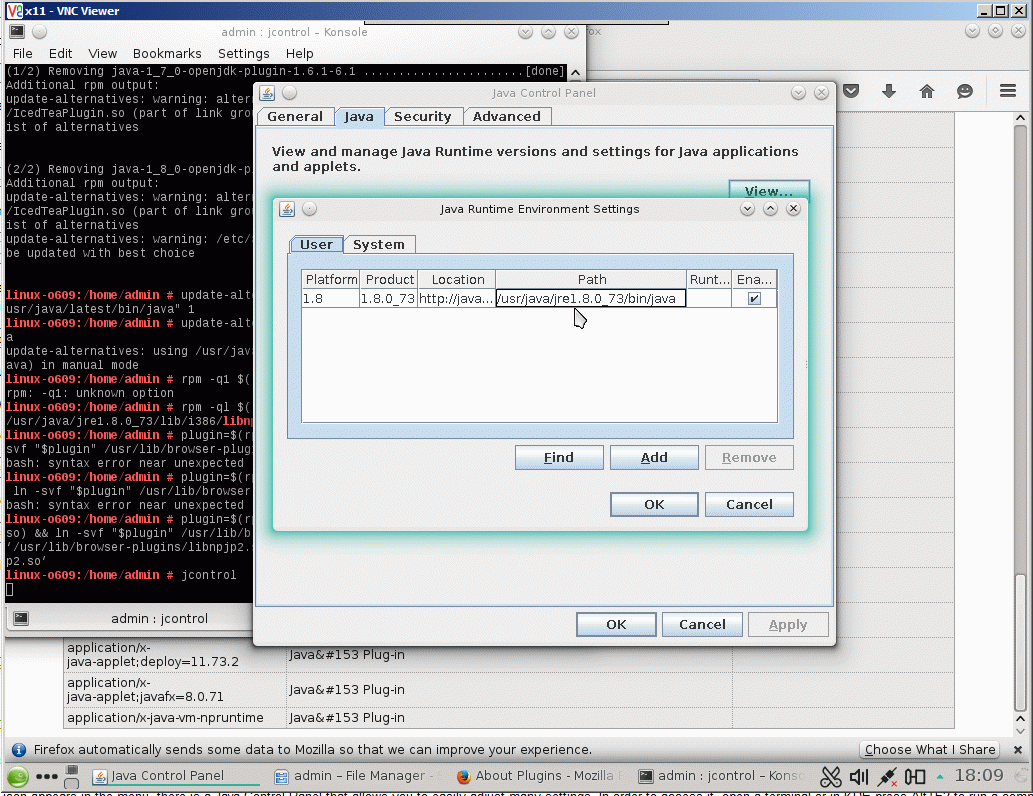Toggle the Enabled checkbox for JRE 1.8
Image resolution: width=1033 pixels, height=796 pixels.
point(754,298)
